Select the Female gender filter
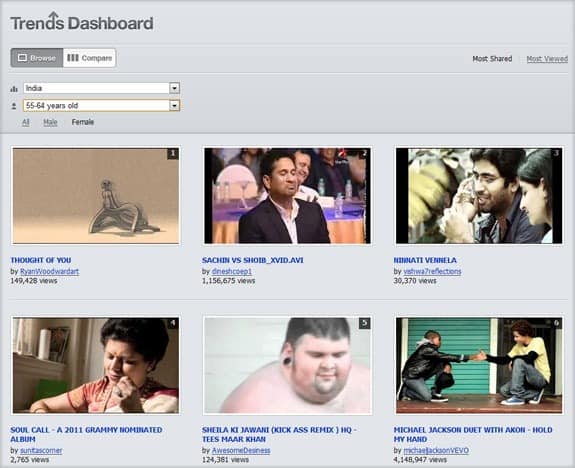This screenshot has width=575, height=468. tap(83, 122)
